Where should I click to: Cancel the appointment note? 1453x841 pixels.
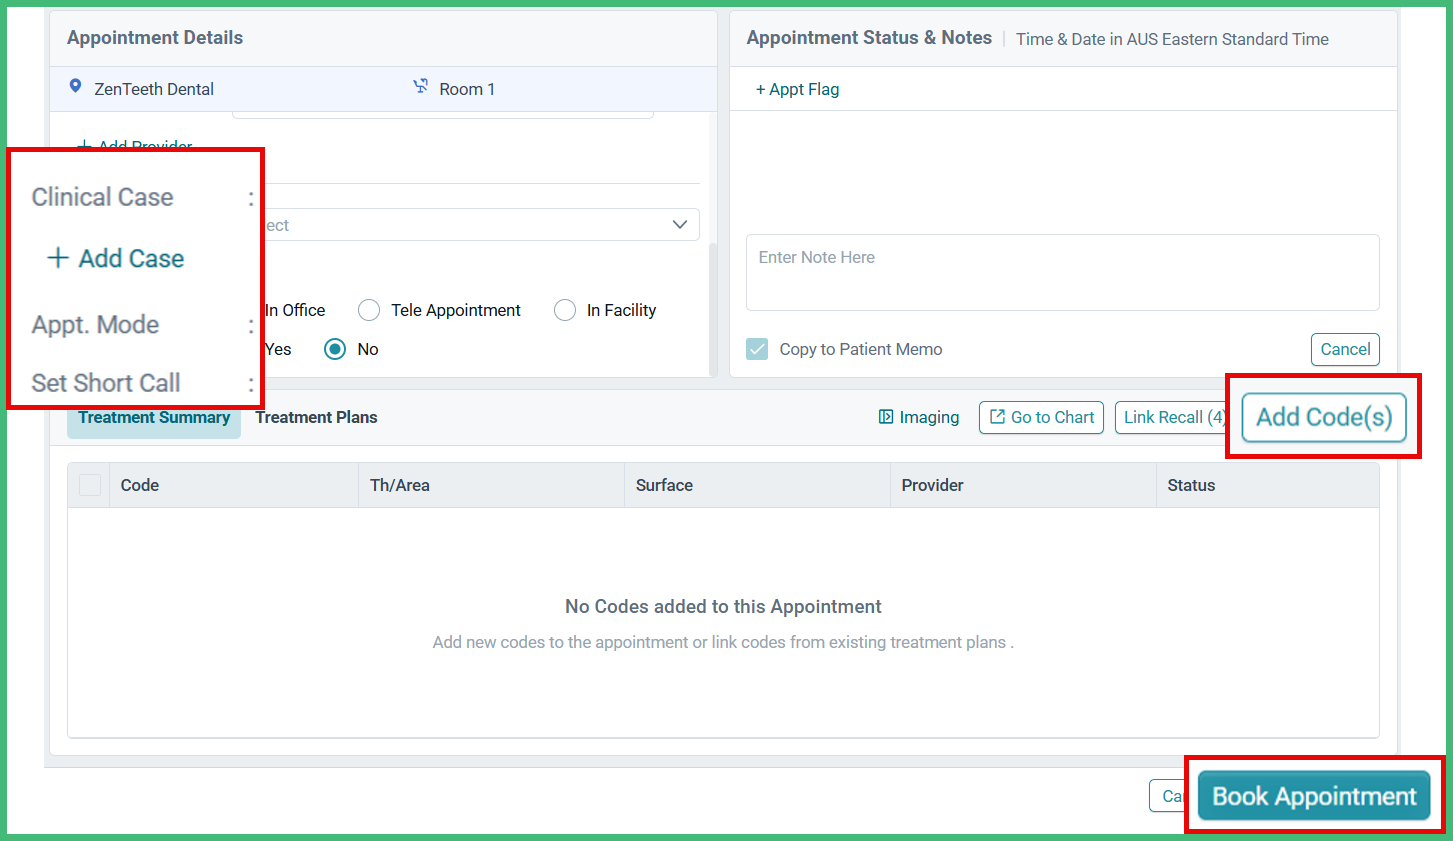(x=1345, y=349)
